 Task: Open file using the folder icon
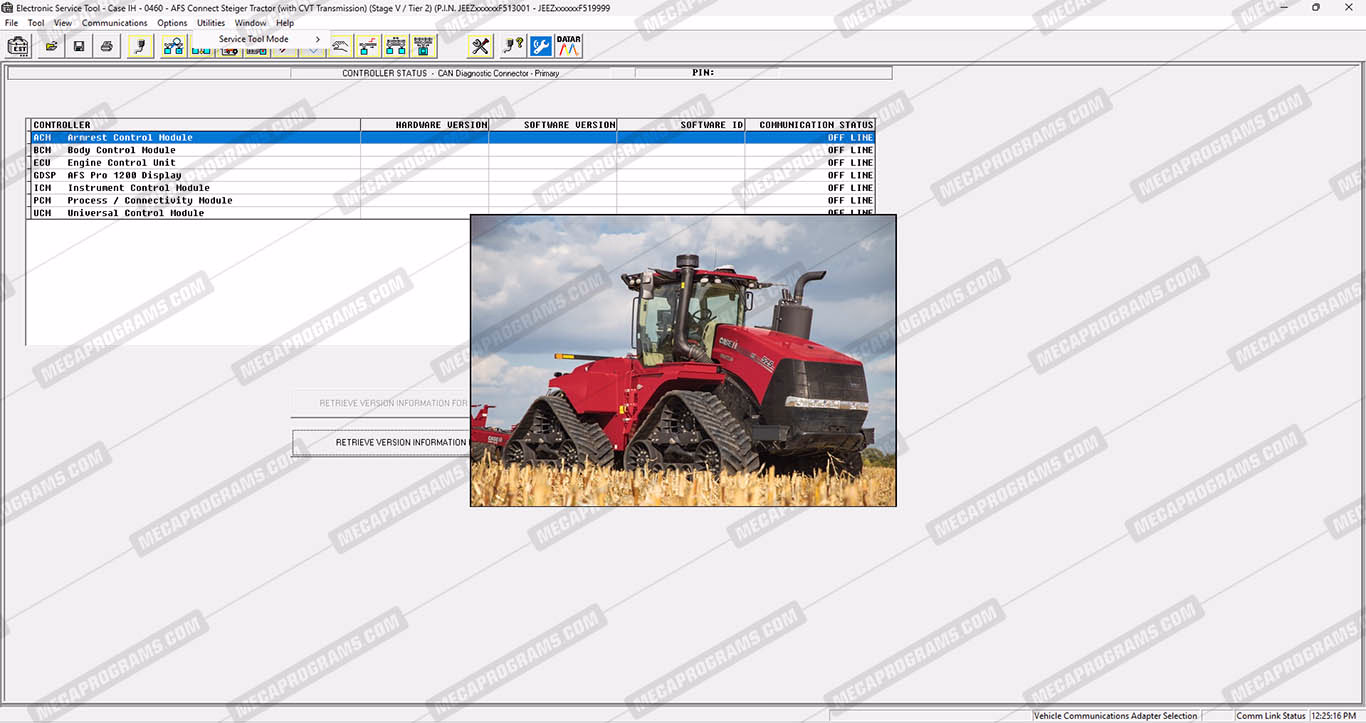pos(51,46)
